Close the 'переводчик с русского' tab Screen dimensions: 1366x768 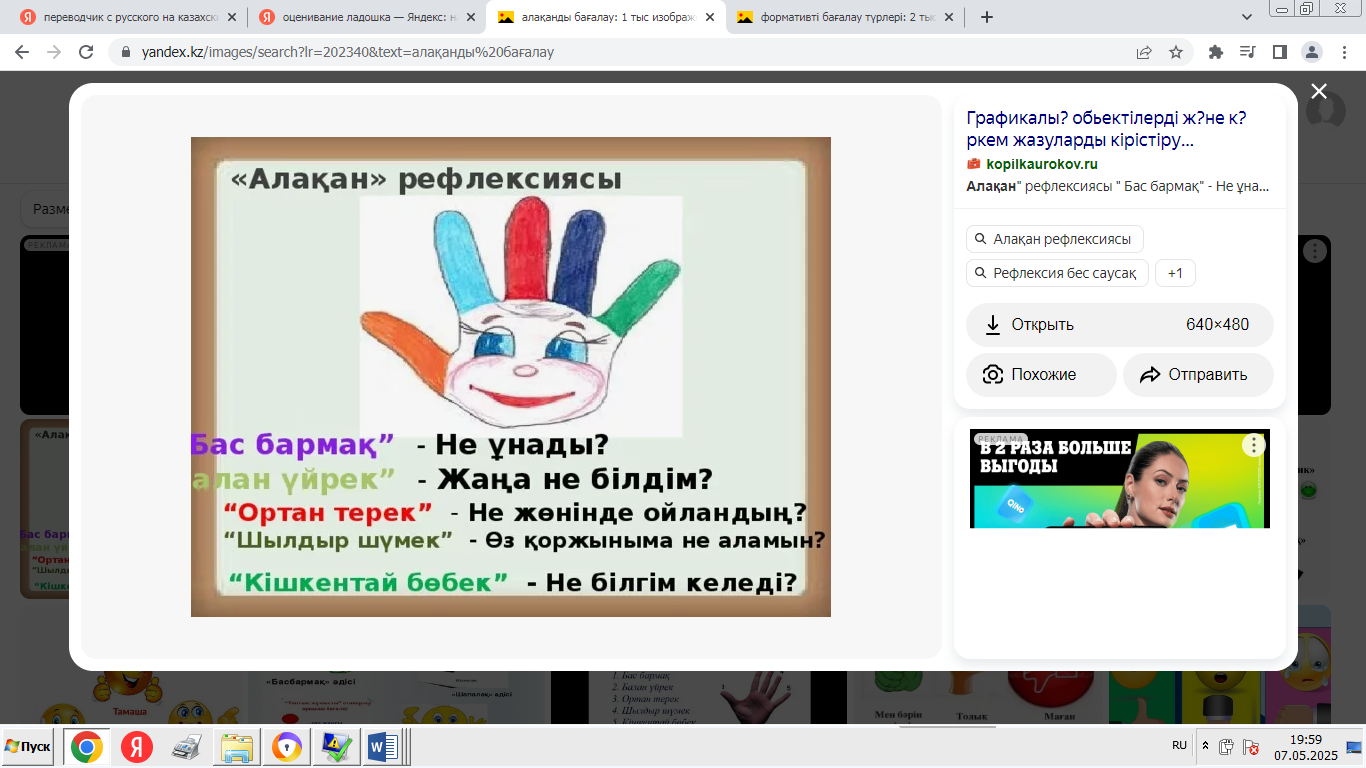pos(231,17)
